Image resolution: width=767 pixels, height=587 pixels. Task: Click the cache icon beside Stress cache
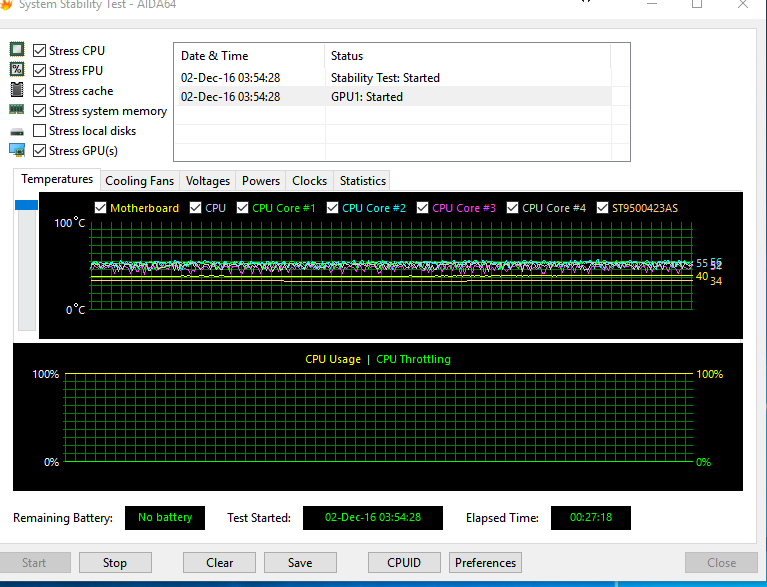pyautogui.click(x=16, y=90)
